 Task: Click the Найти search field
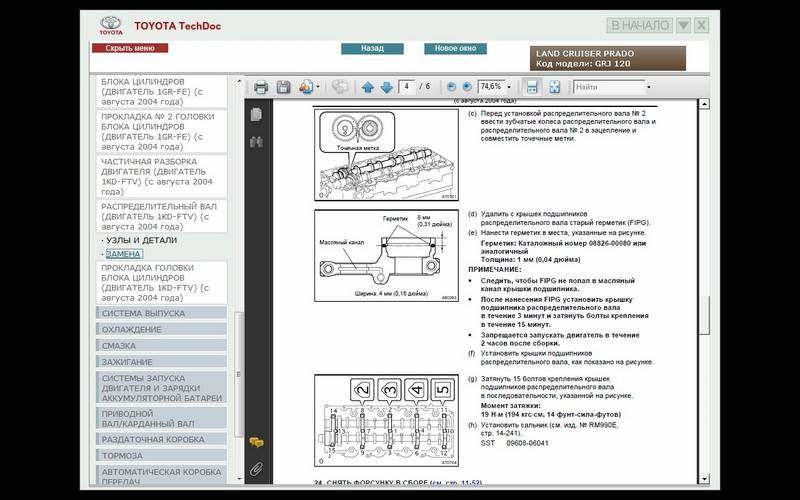609,87
